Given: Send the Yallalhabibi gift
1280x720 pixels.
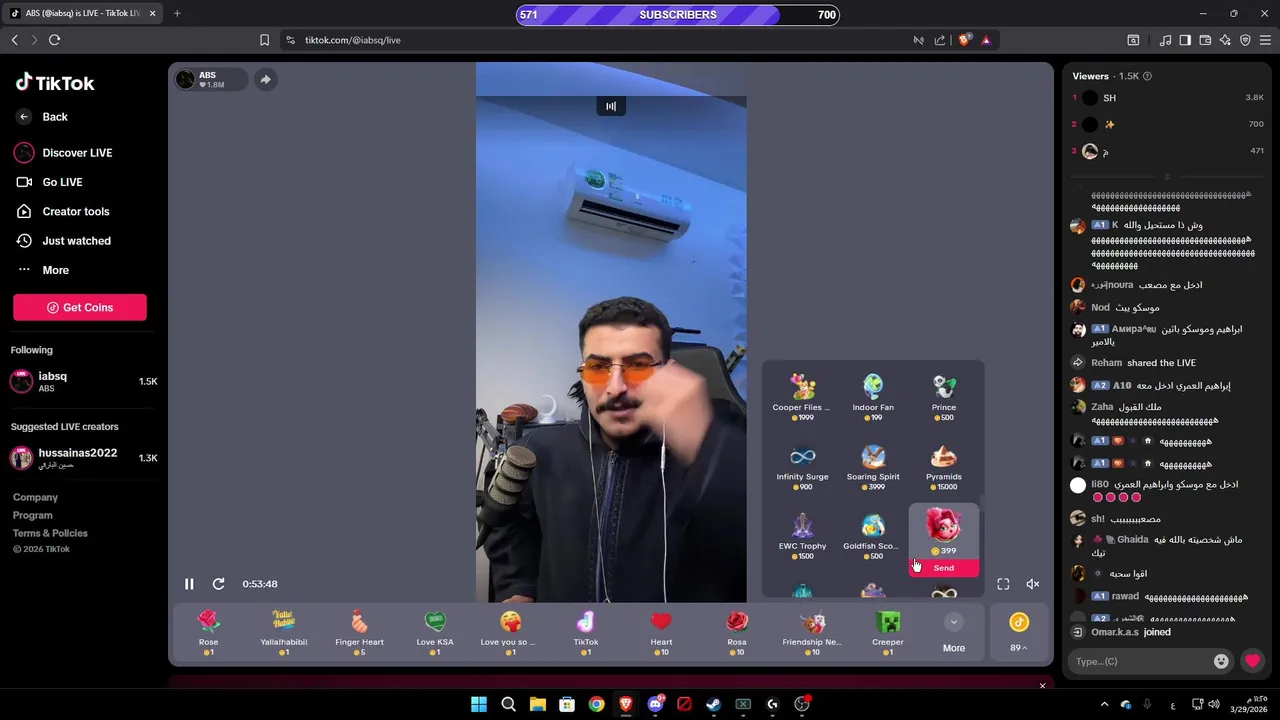Looking at the screenshot, I should click(x=284, y=632).
